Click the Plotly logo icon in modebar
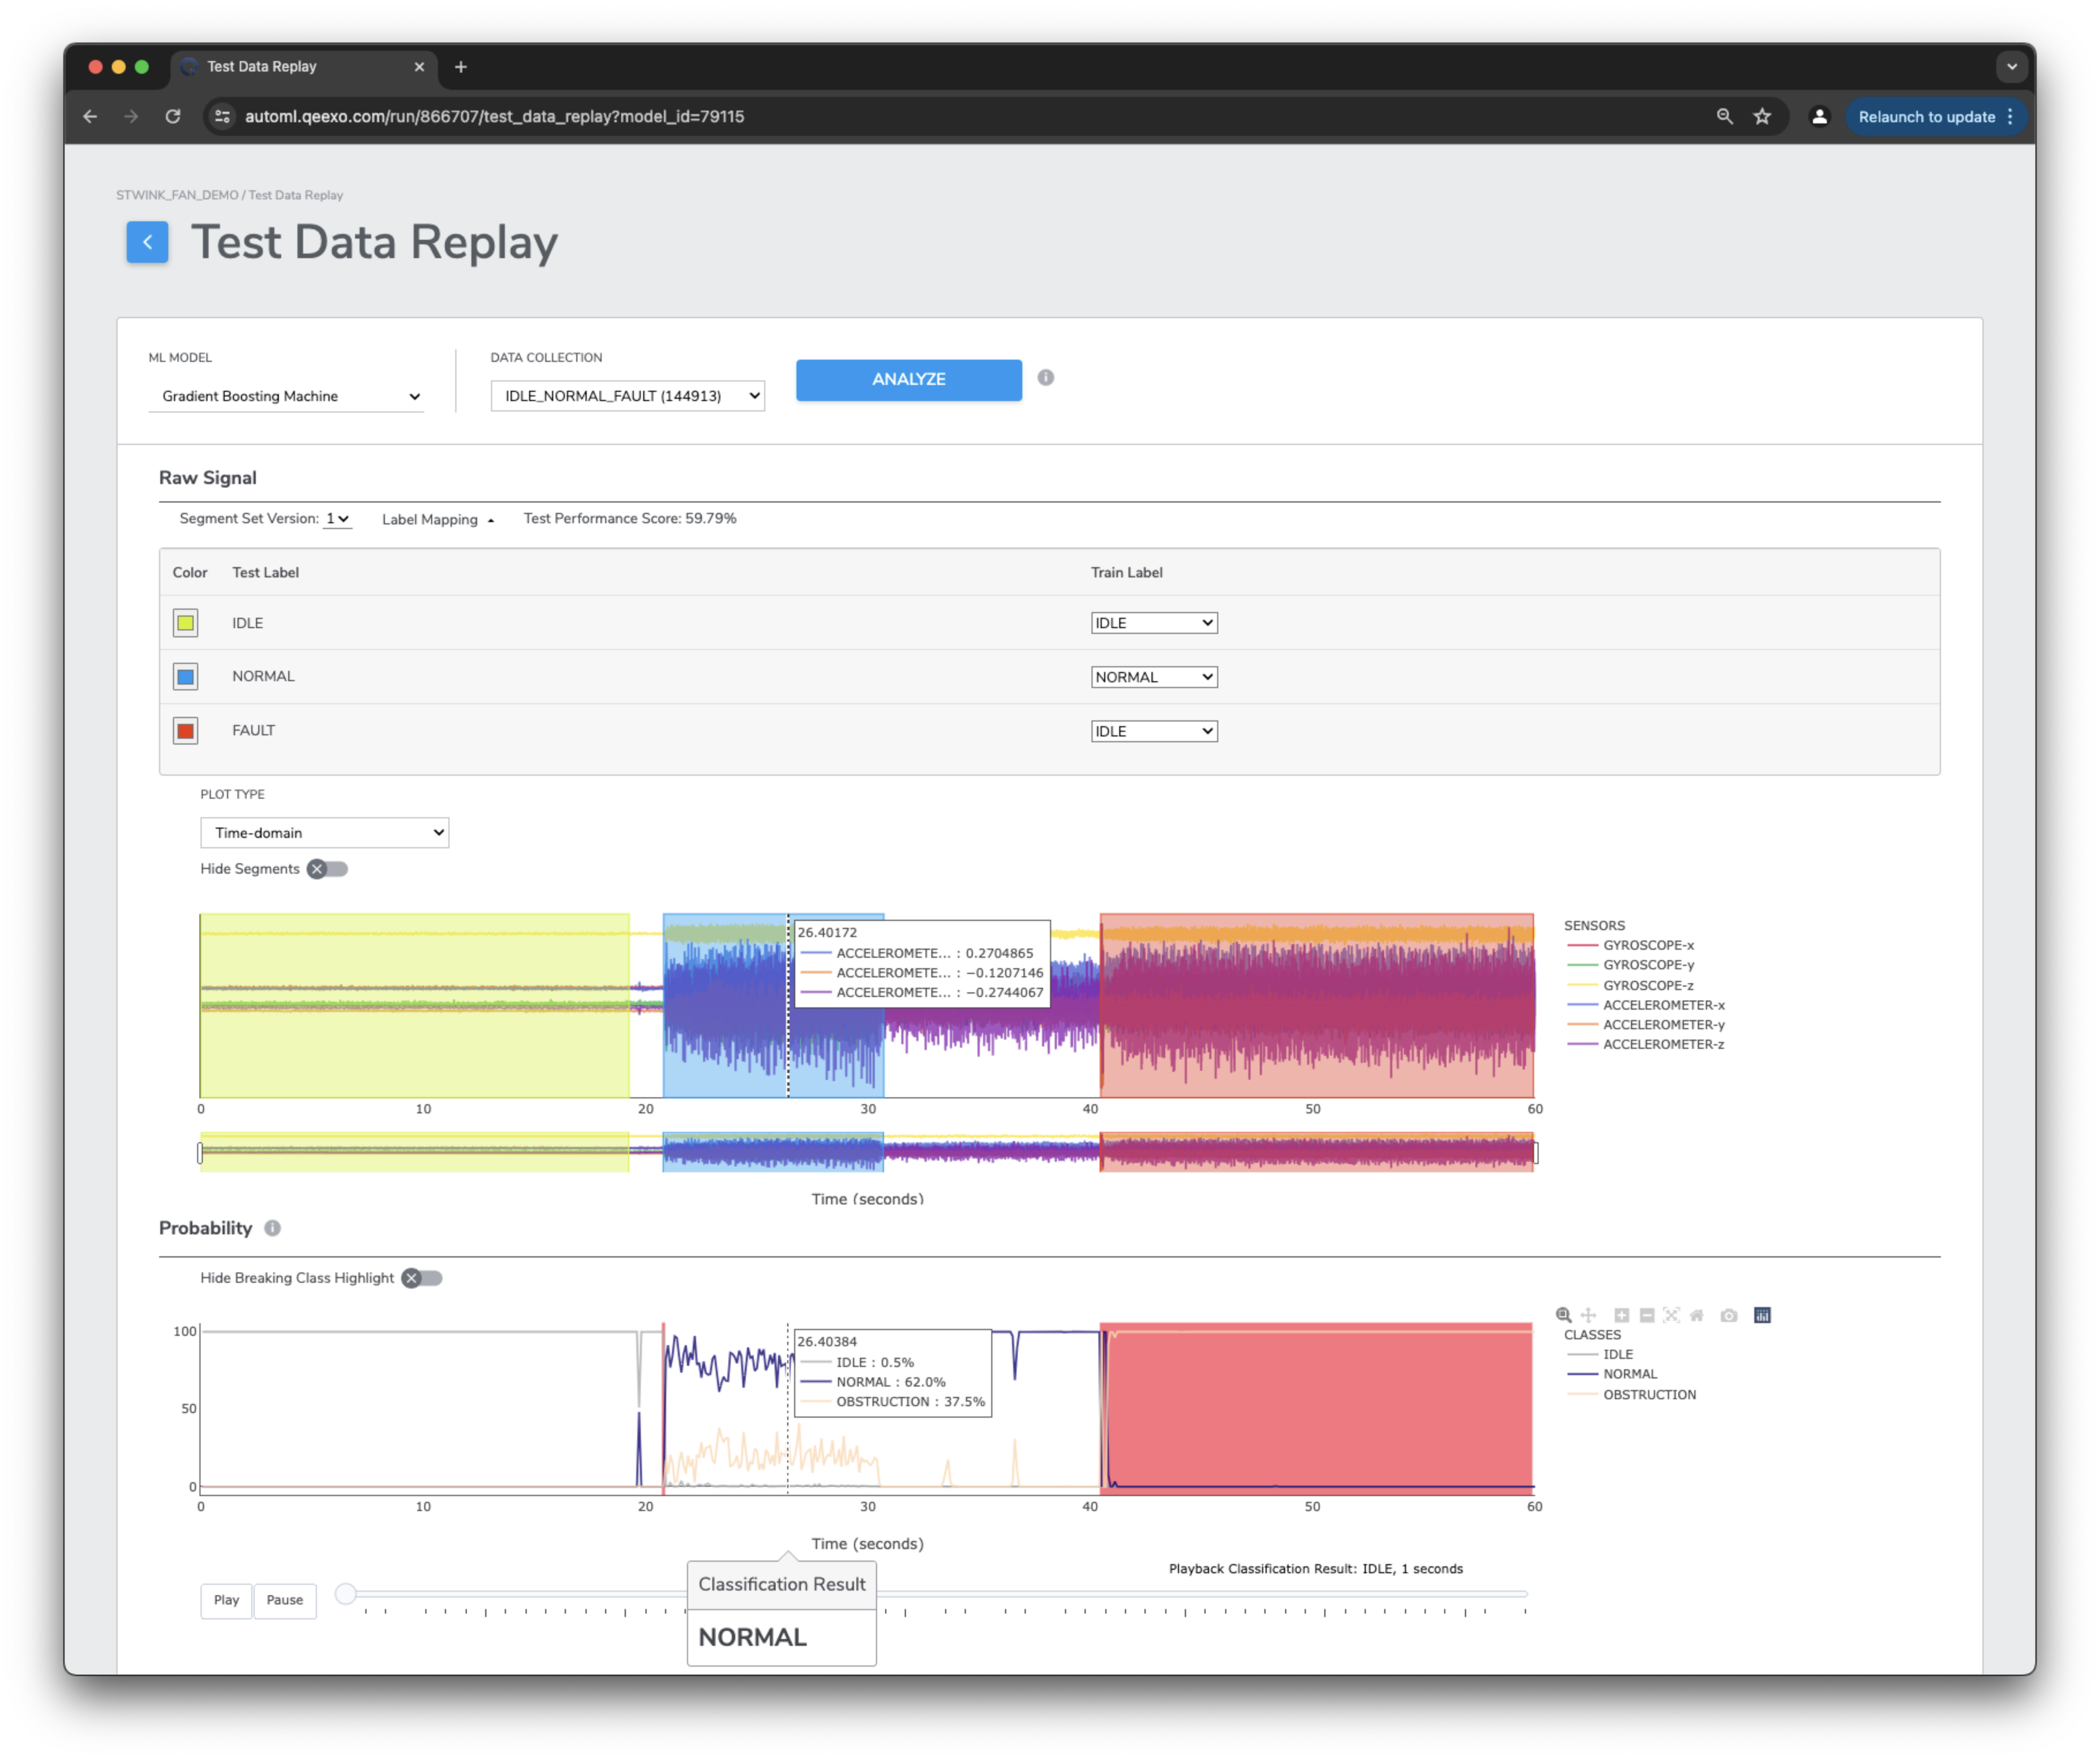The image size is (2100, 1760). pos(1762,1315)
